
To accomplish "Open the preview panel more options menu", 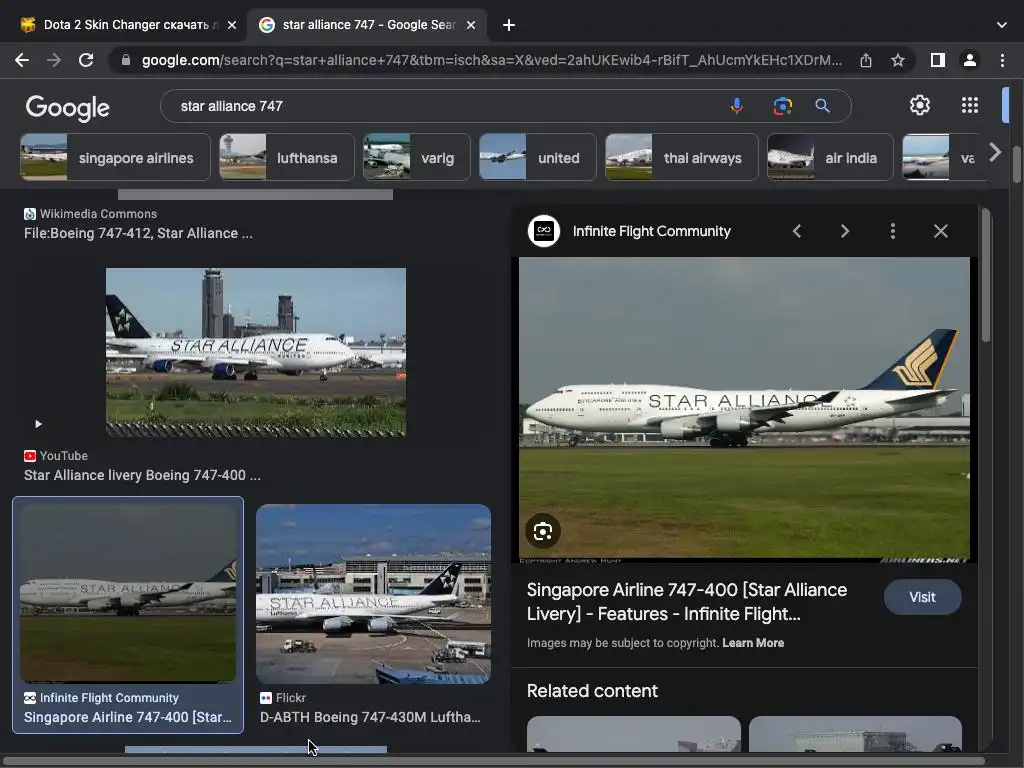I will (x=892, y=231).
